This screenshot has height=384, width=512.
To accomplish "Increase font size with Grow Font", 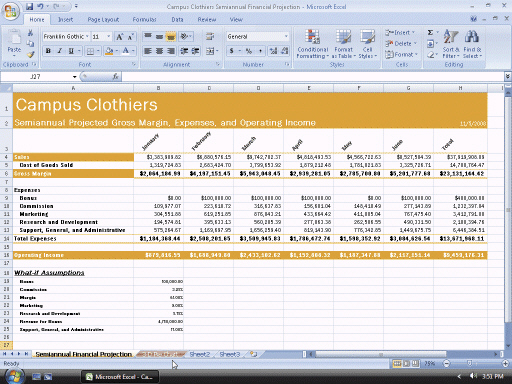I will (x=120, y=37).
